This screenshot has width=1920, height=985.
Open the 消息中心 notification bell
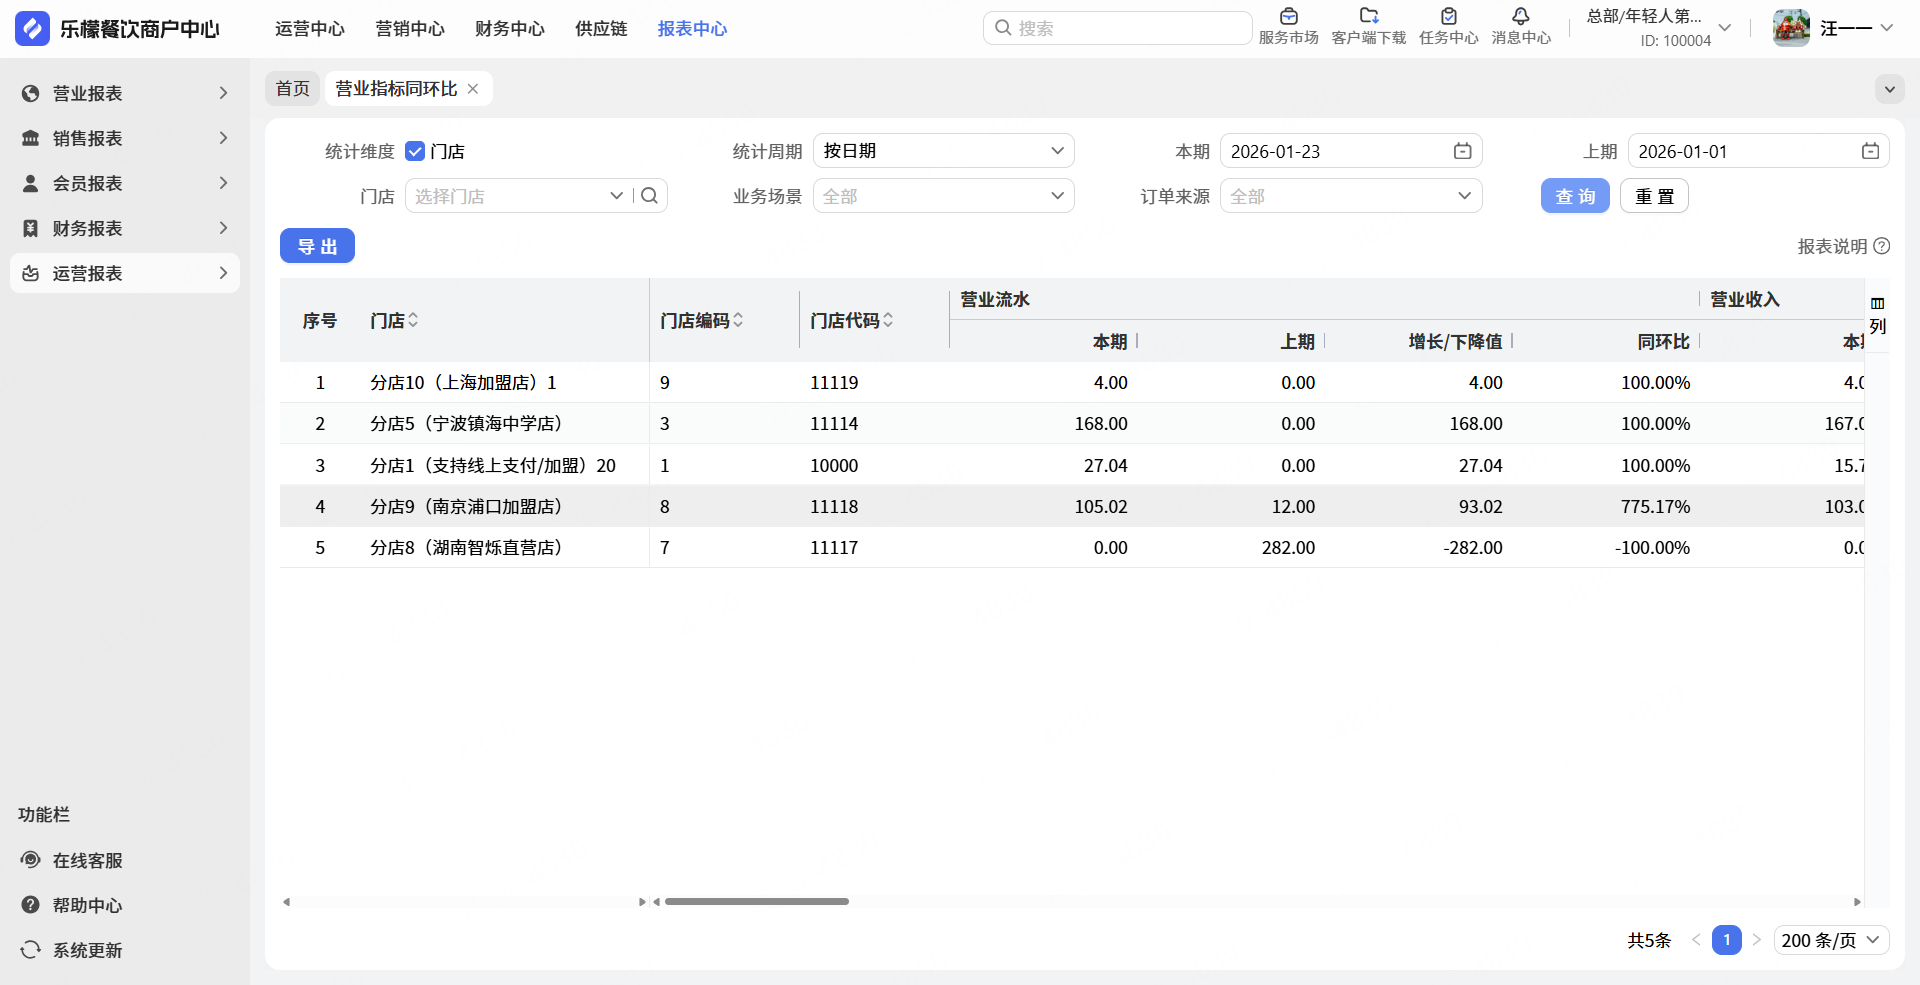click(1520, 17)
